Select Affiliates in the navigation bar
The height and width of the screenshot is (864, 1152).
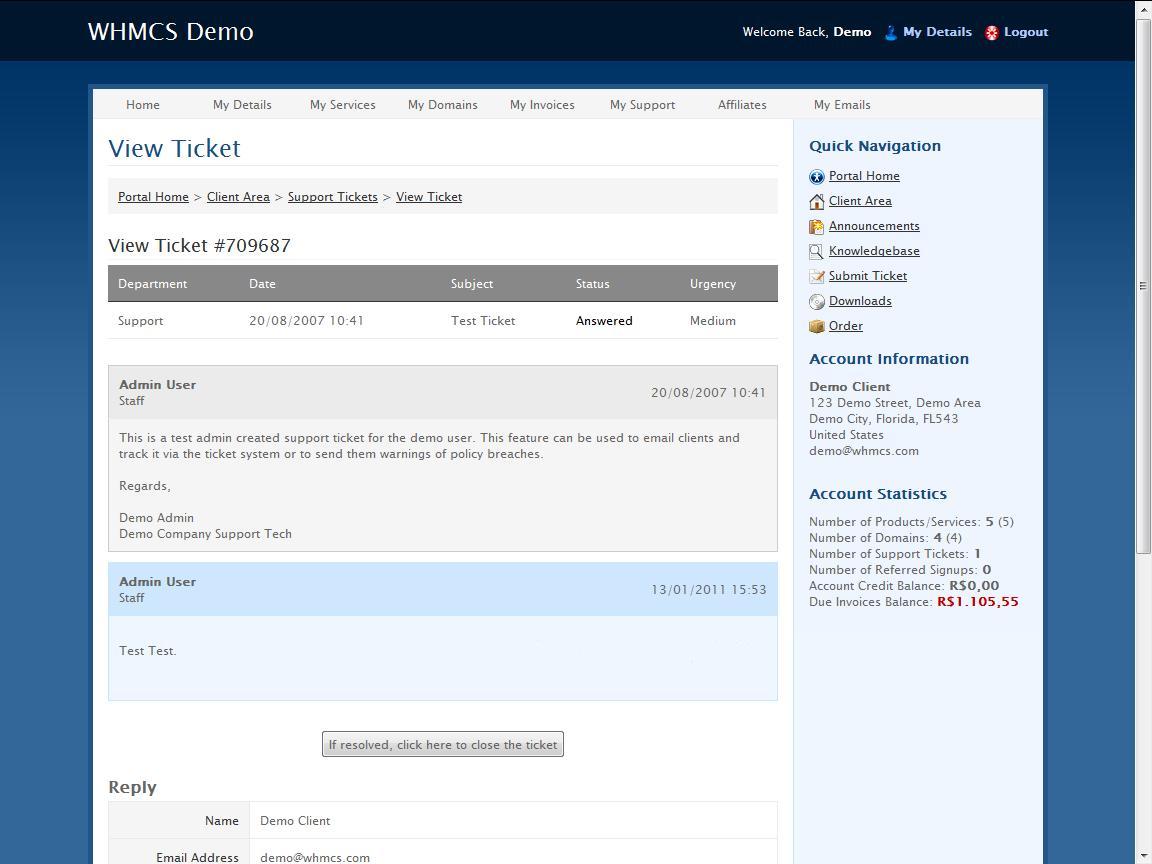[742, 105]
